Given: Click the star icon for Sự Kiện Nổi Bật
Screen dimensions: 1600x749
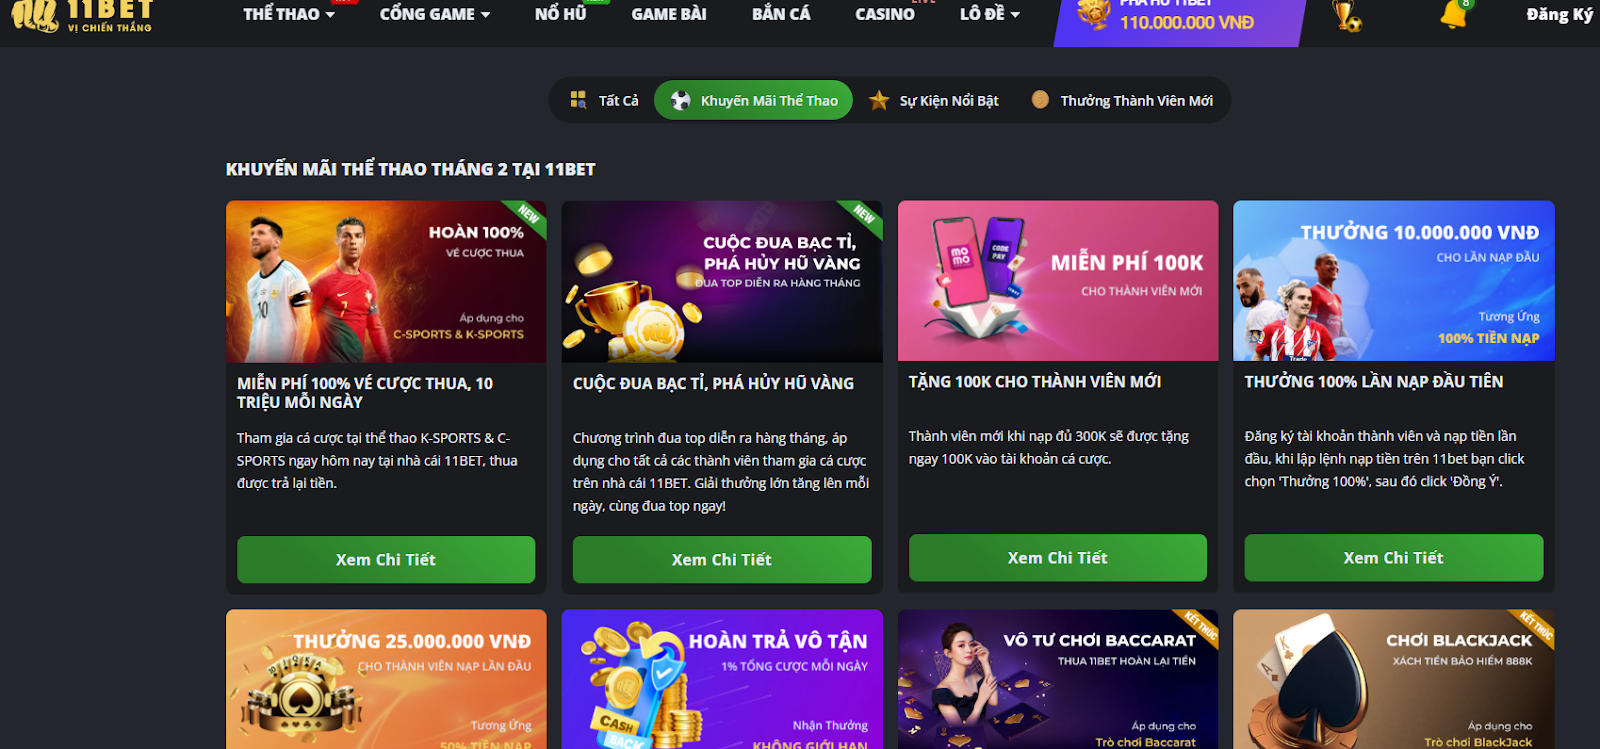Looking at the screenshot, I should 879,100.
